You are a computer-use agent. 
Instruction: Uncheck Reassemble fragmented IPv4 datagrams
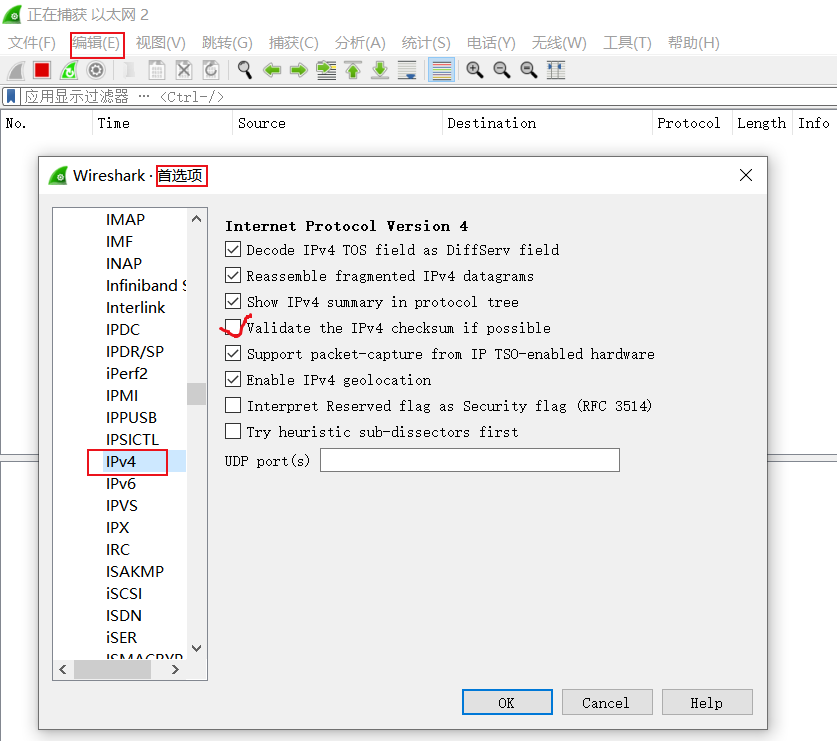coord(233,275)
